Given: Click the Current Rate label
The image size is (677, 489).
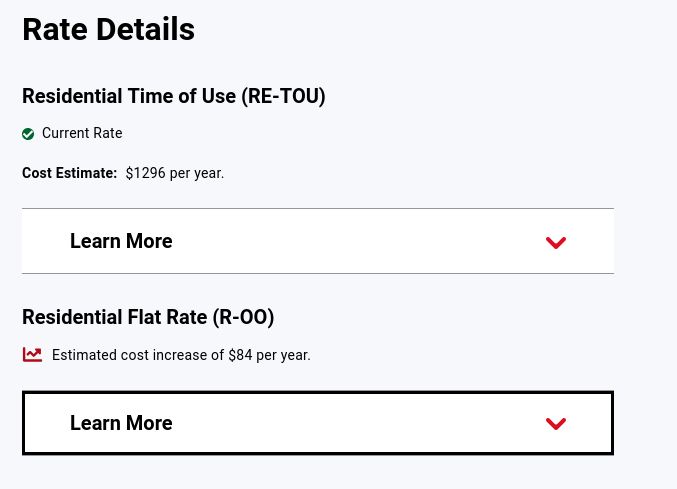Looking at the screenshot, I should [82, 133].
